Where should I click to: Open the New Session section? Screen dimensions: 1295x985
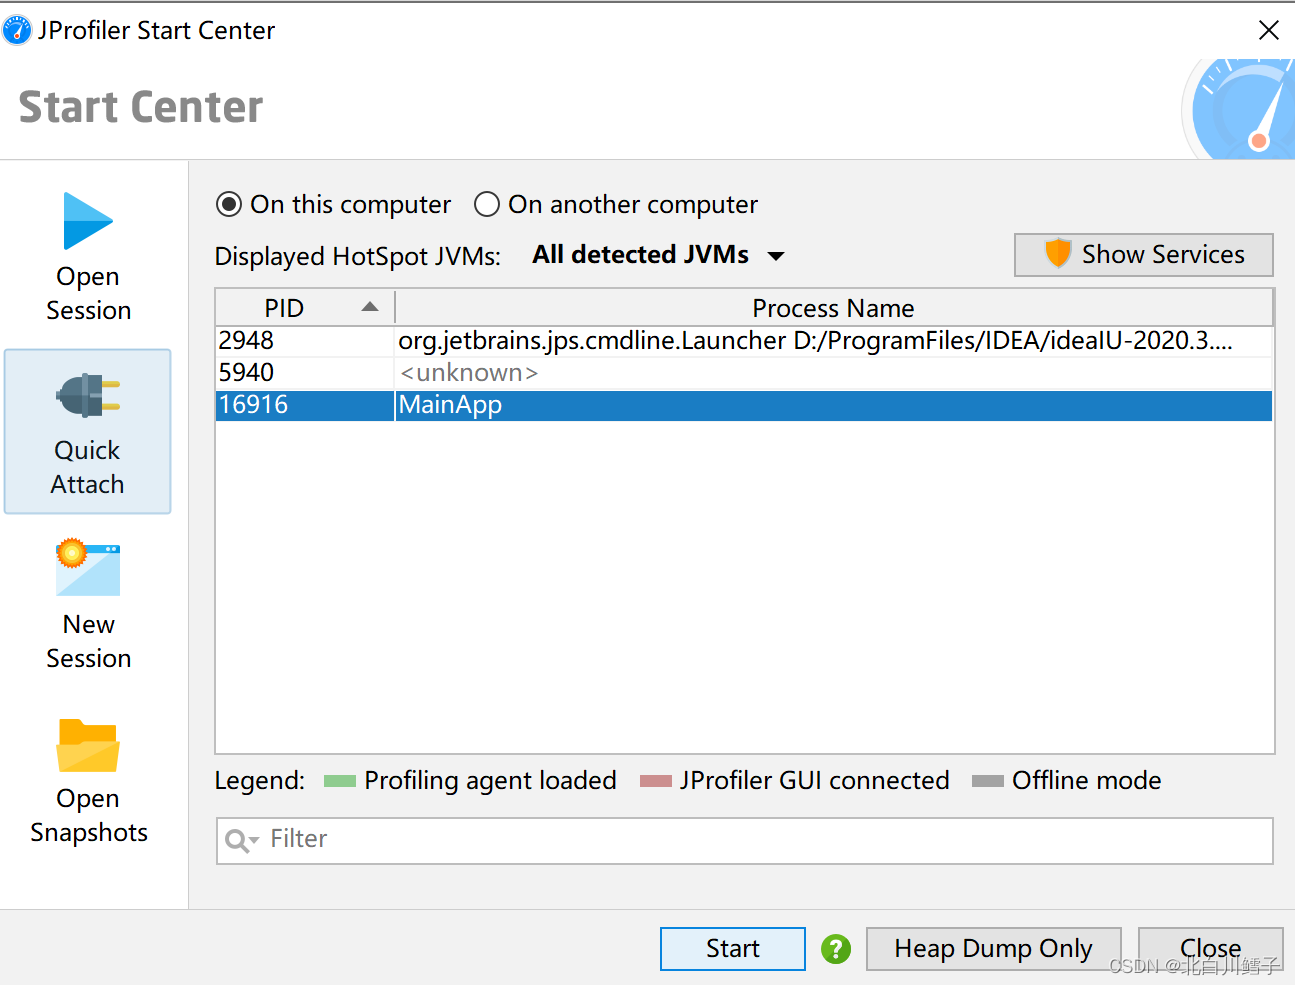[x=88, y=606]
